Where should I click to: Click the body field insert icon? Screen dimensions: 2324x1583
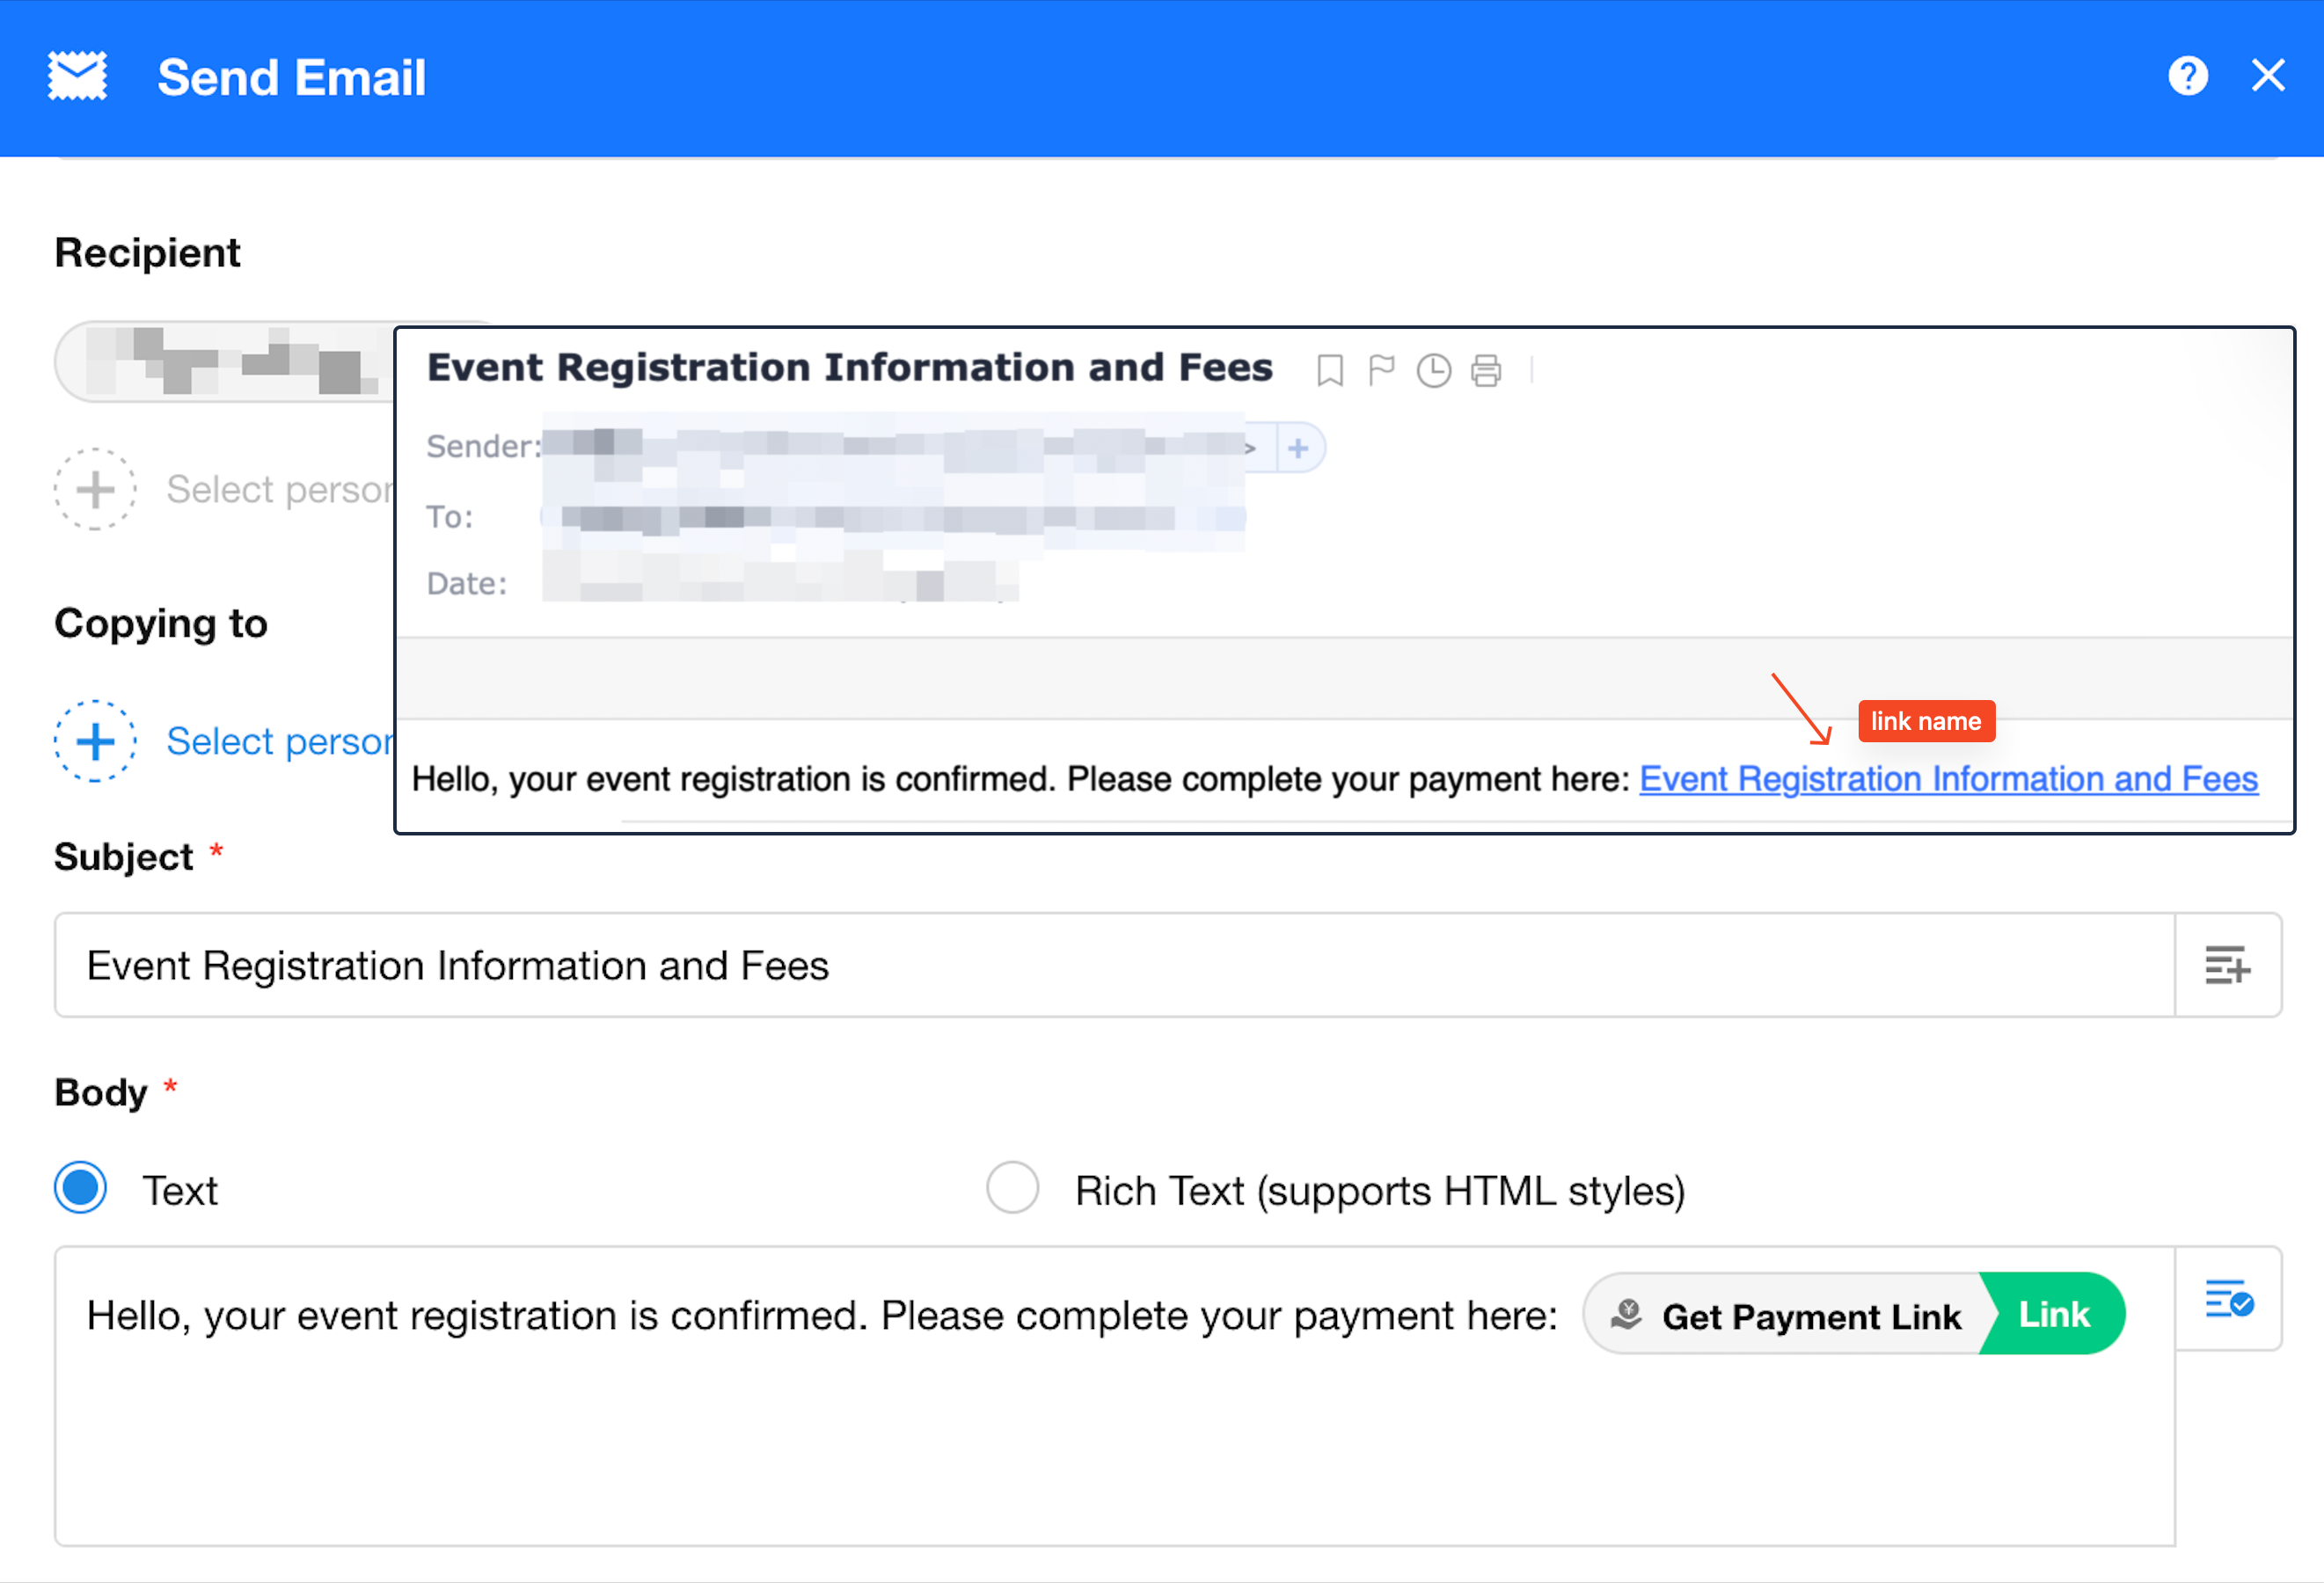(x=2228, y=1300)
